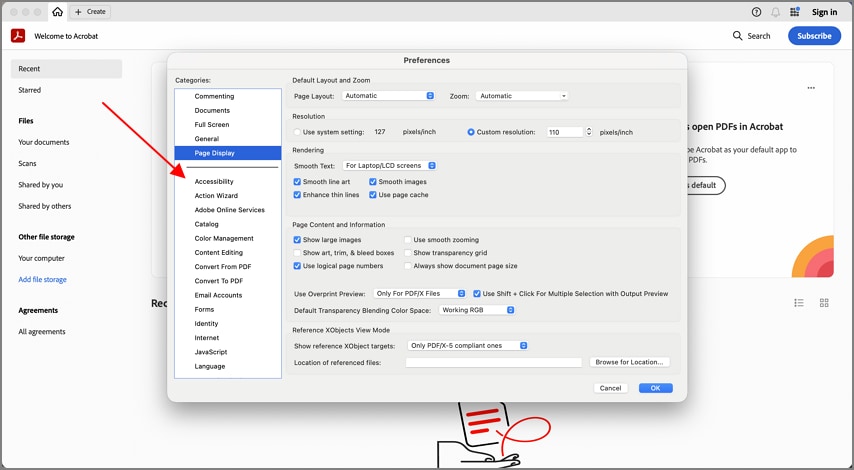Toggle Use page cache checkbox
This screenshot has height=470, width=854.
click(x=373, y=194)
